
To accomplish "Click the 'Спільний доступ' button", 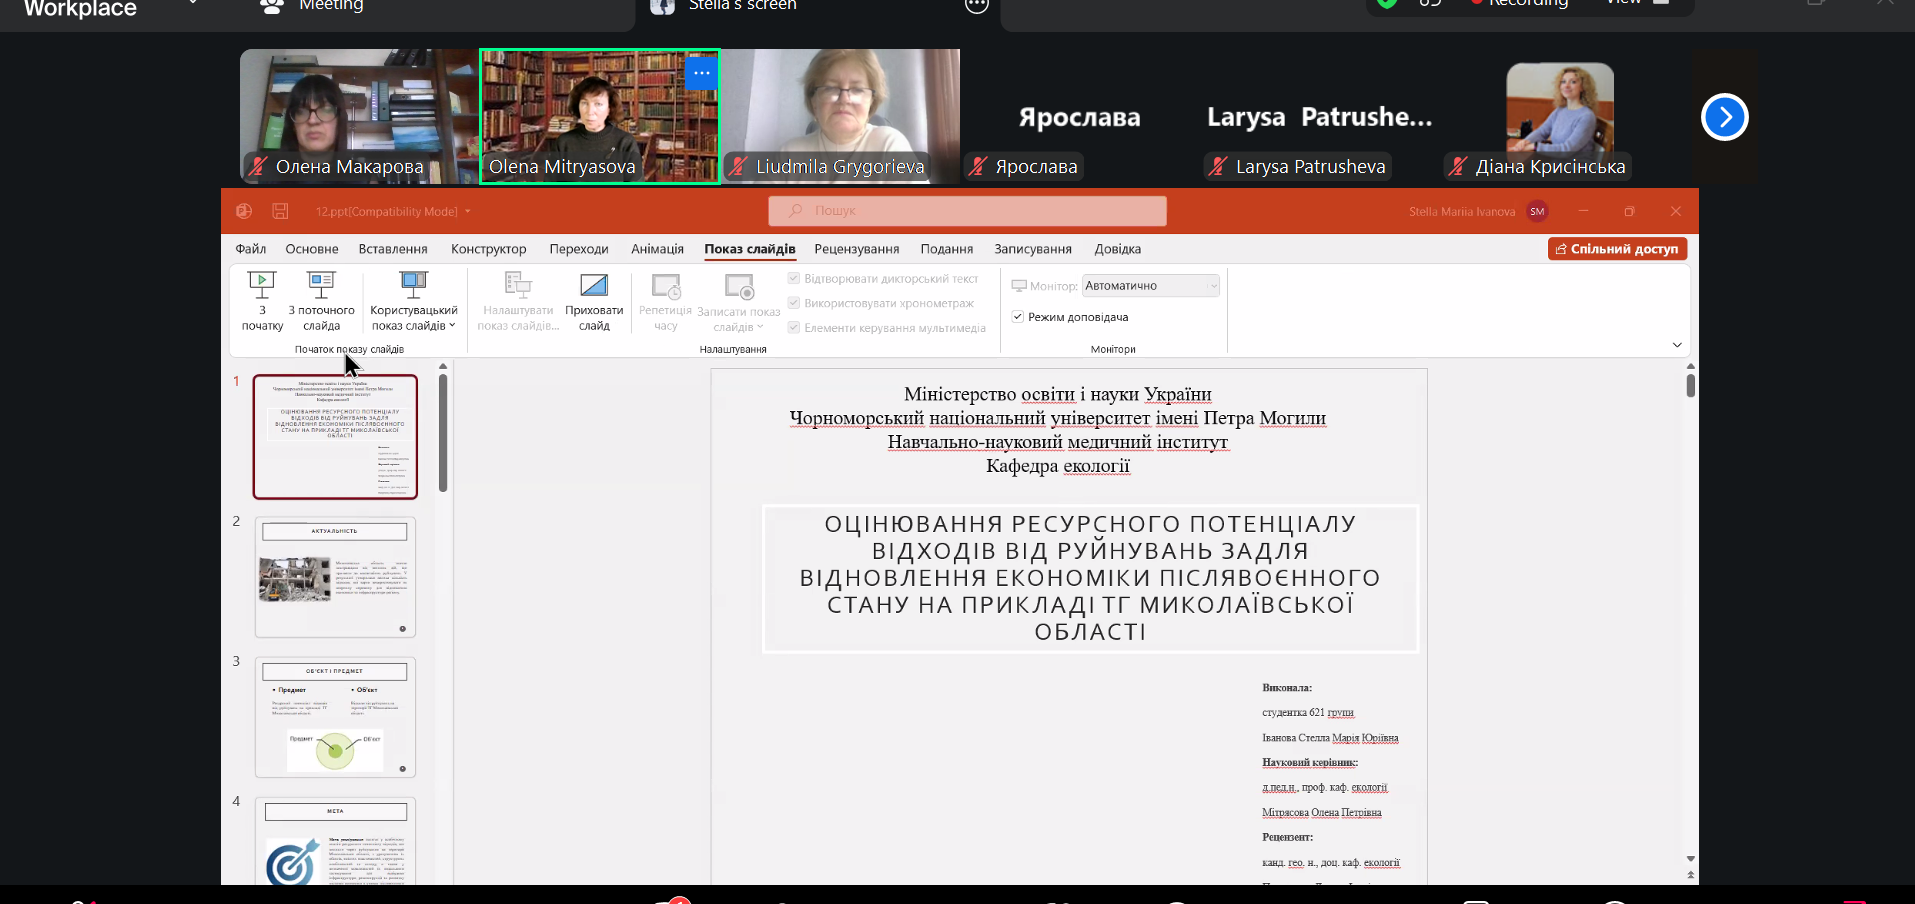I will (1617, 249).
